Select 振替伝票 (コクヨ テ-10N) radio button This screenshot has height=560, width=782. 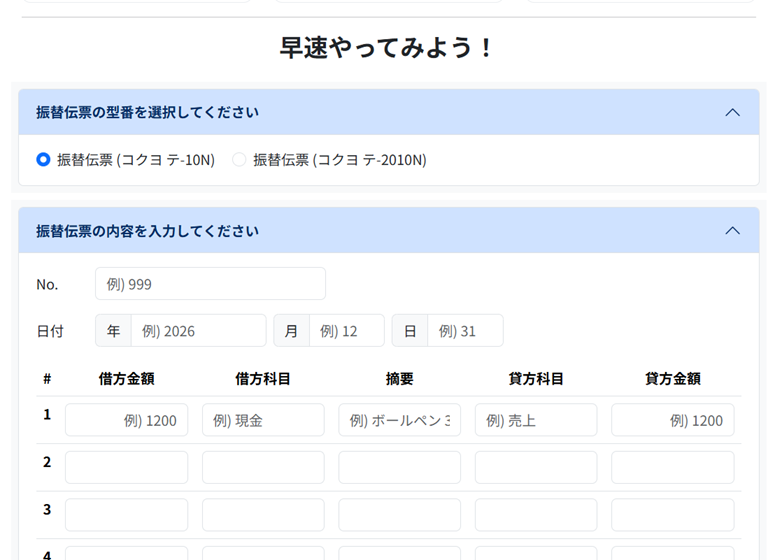pyautogui.click(x=43, y=160)
